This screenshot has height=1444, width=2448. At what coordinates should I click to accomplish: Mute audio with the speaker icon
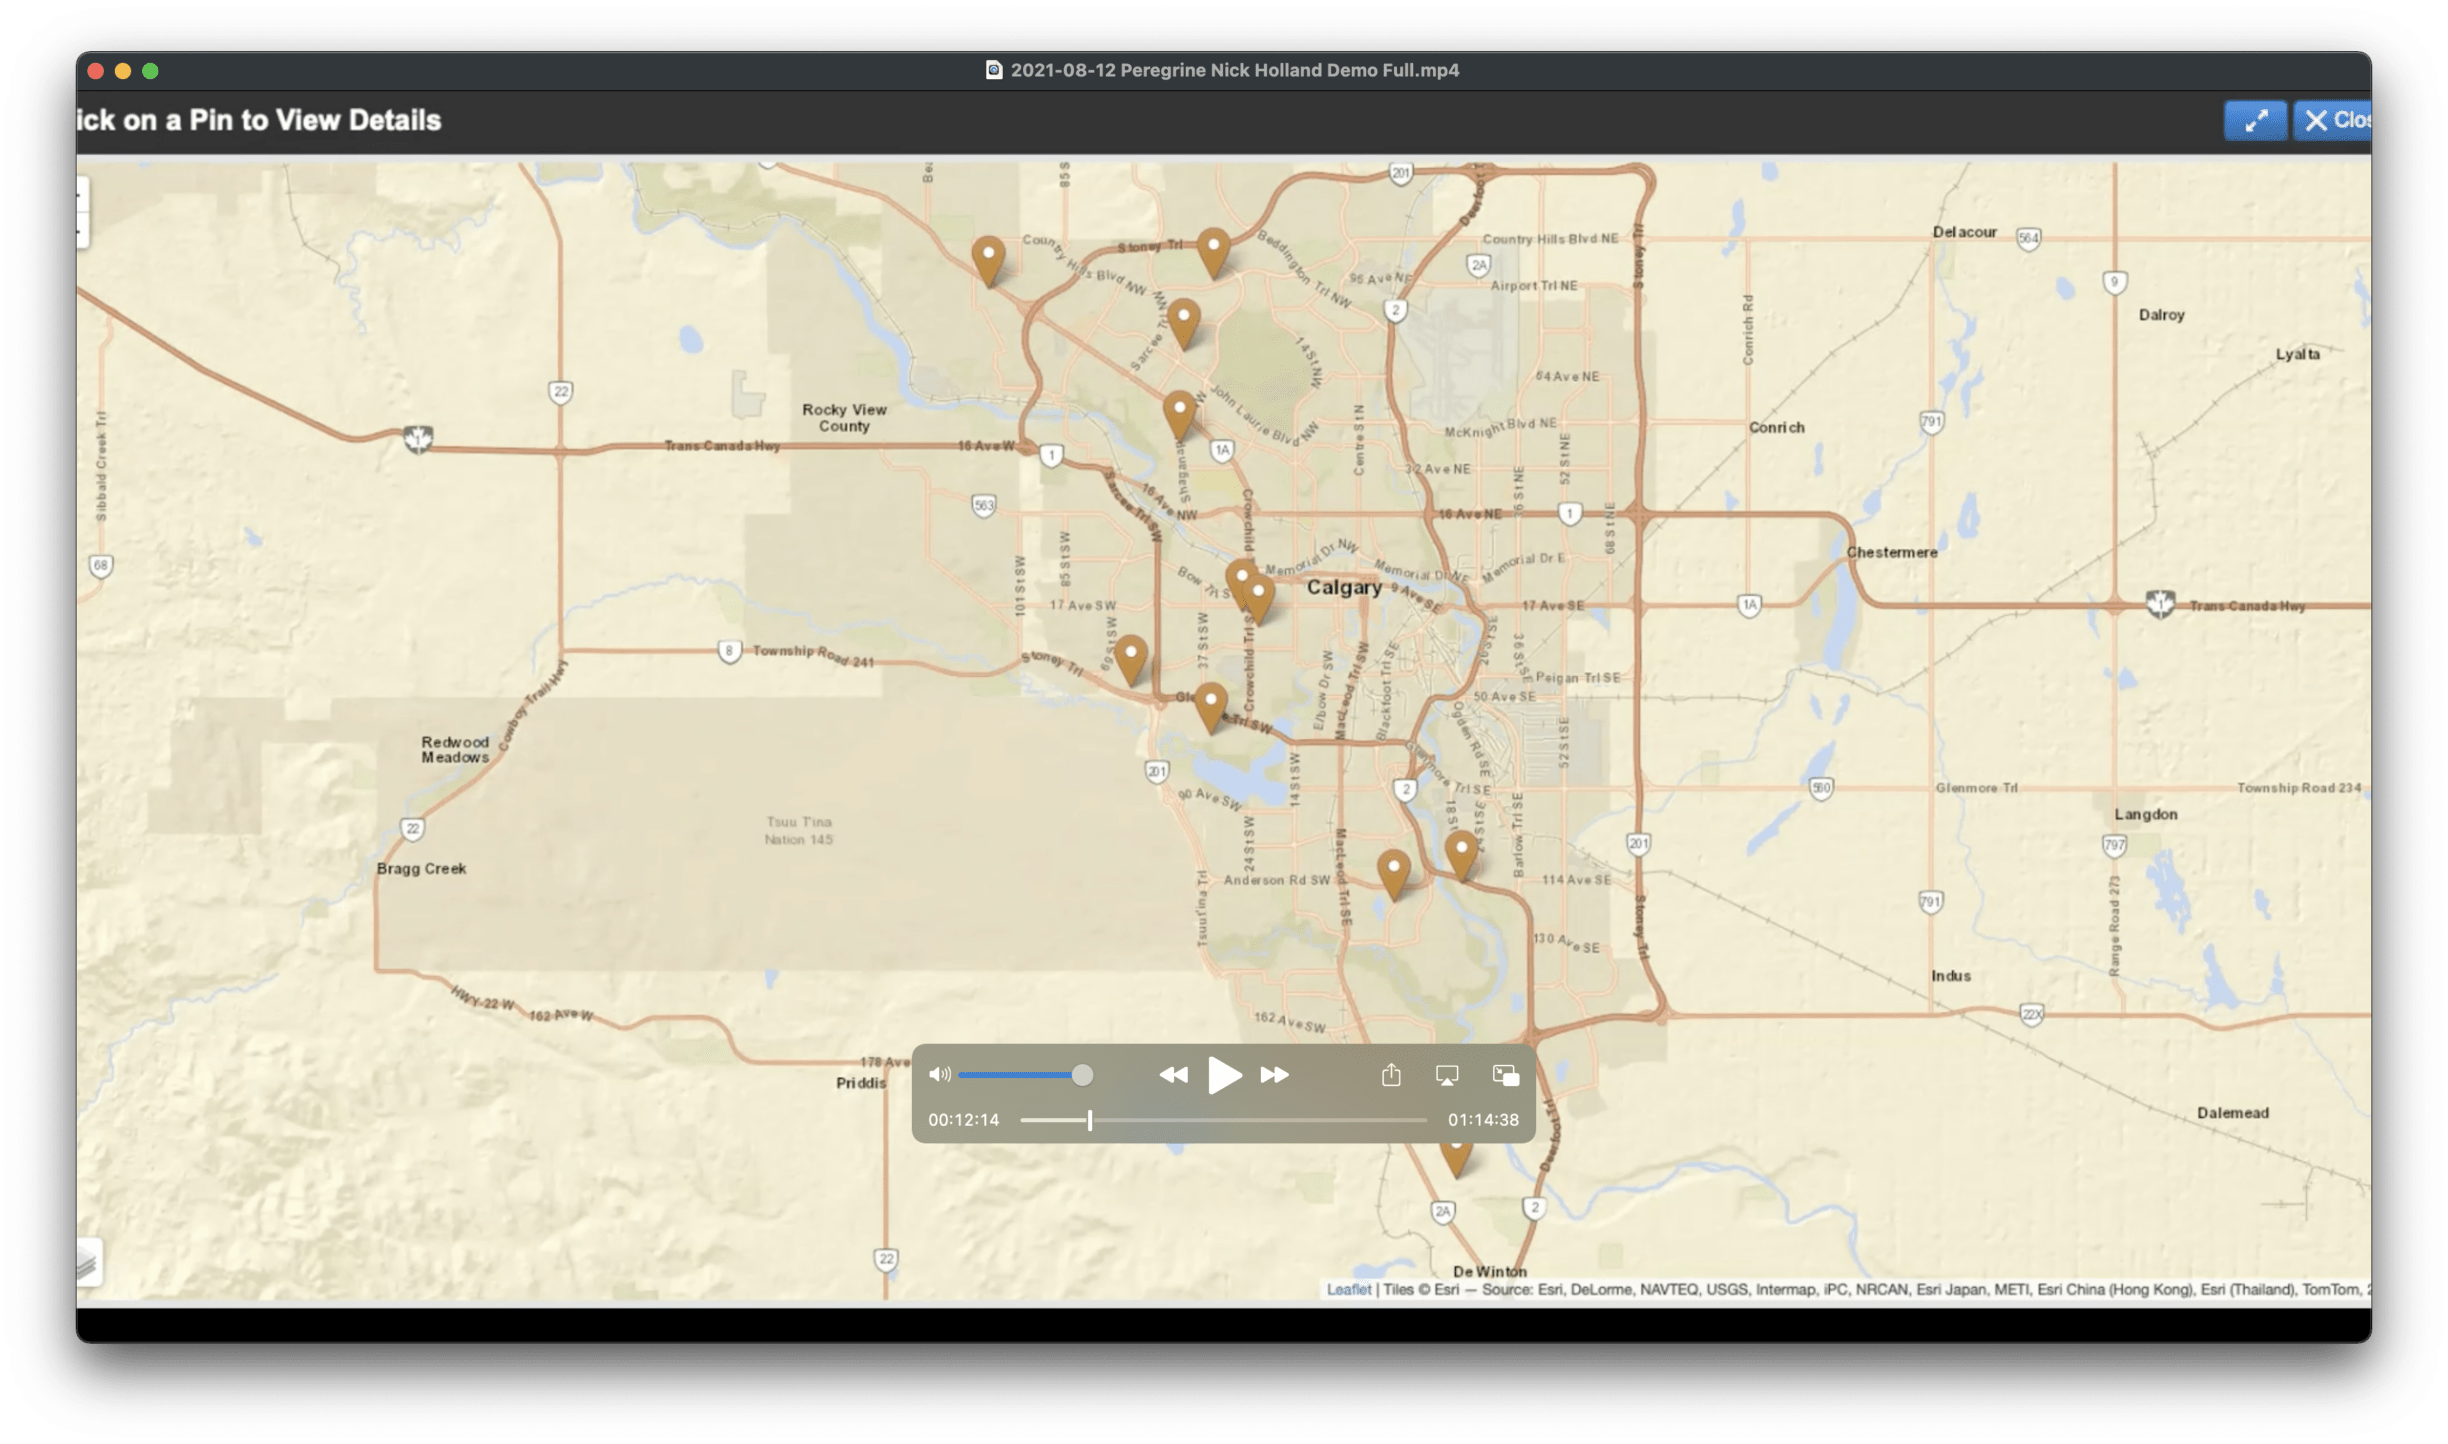[939, 1075]
